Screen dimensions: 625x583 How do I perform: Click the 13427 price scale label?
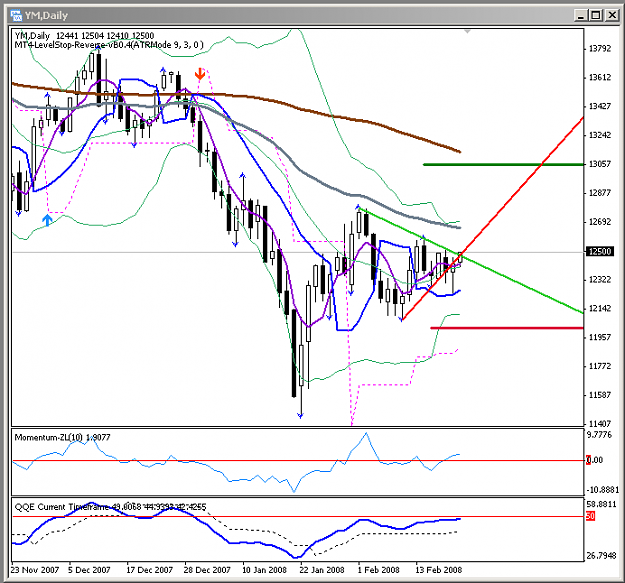point(599,106)
